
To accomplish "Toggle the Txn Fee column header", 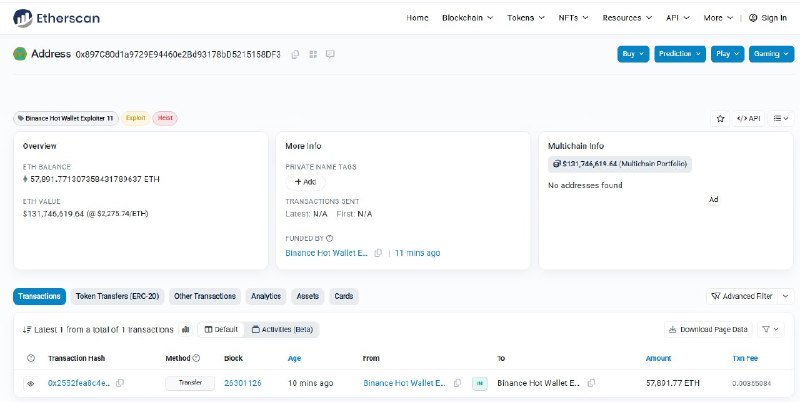I will pyautogui.click(x=745, y=358).
